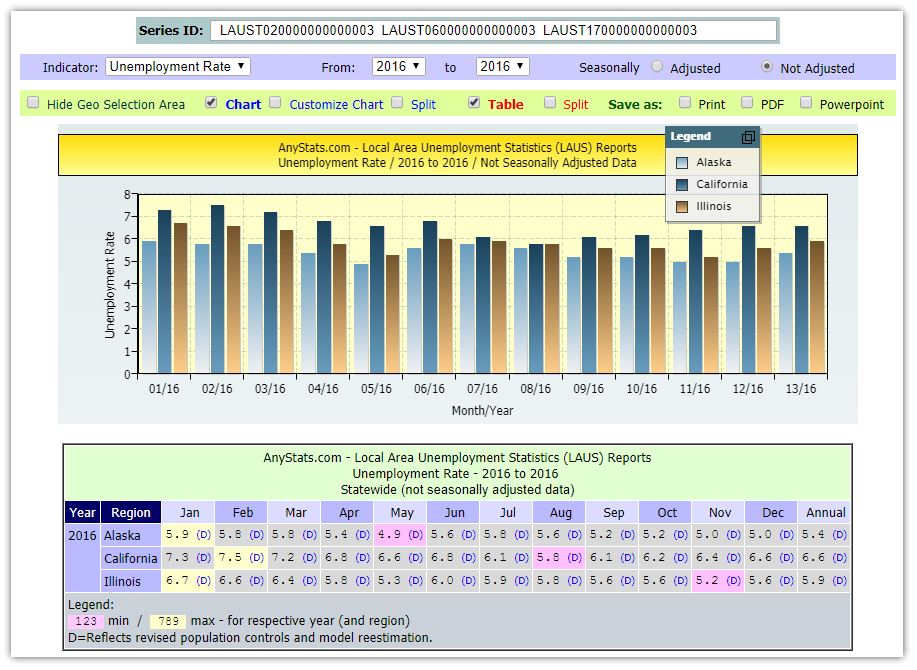Click into the Series ID input field
This screenshot has height=670, width=917.
click(494, 30)
